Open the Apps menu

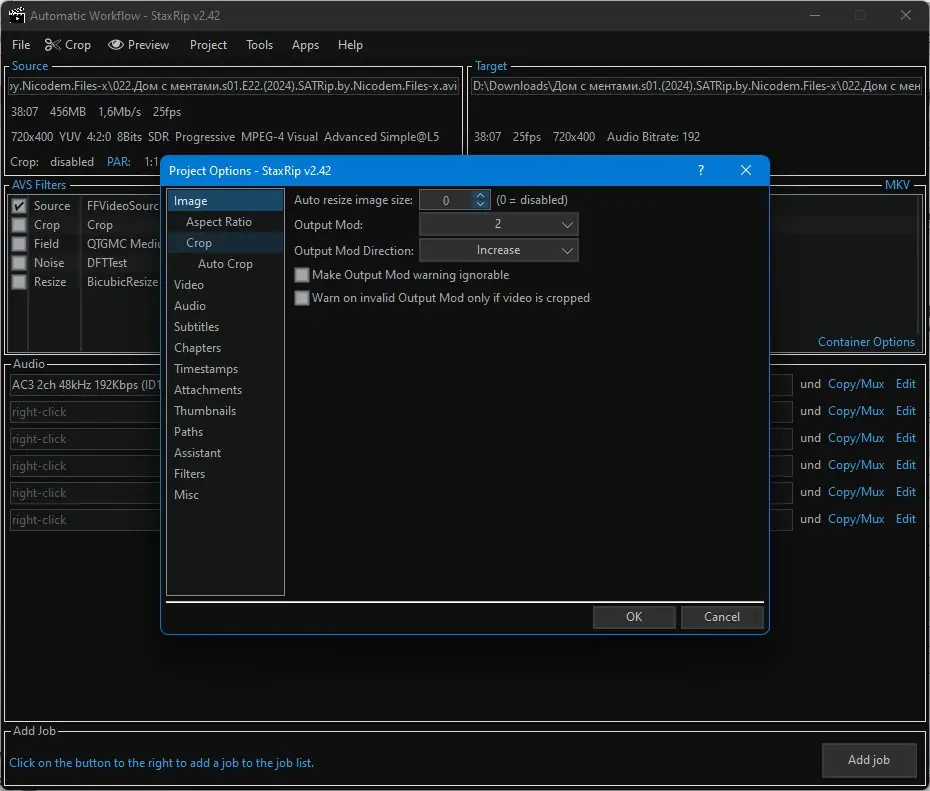click(305, 45)
